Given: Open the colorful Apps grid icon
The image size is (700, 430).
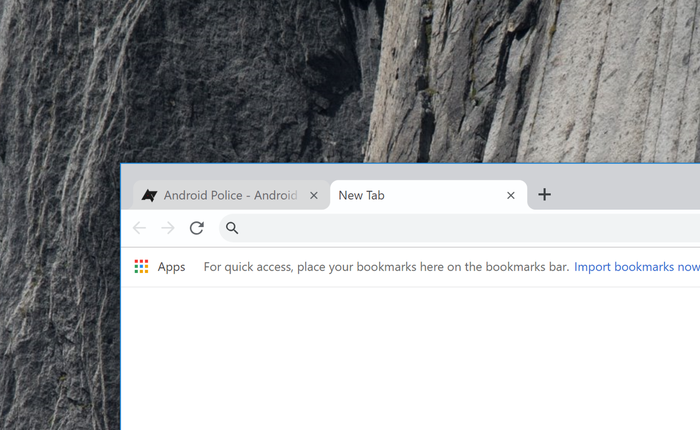Looking at the screenshot, I should (142, 267).
